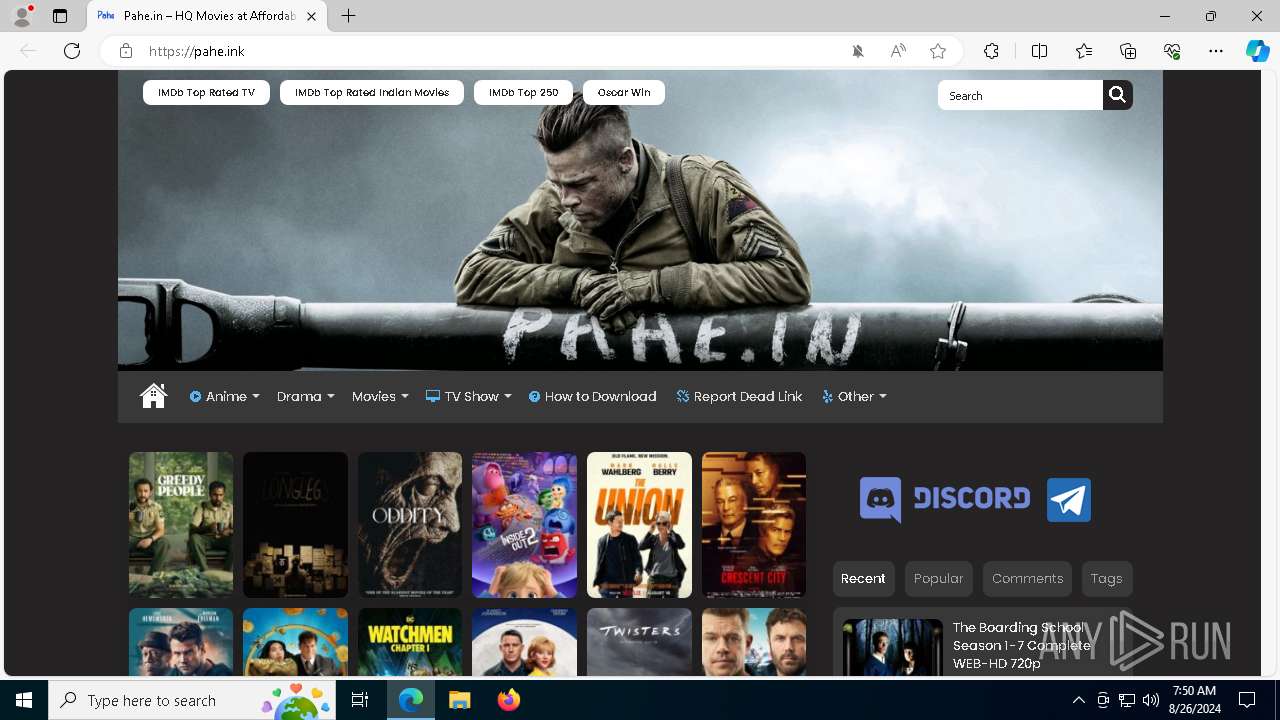1280x720 pixels.
Task: View site information lock icon
Action: pos(126,51)
